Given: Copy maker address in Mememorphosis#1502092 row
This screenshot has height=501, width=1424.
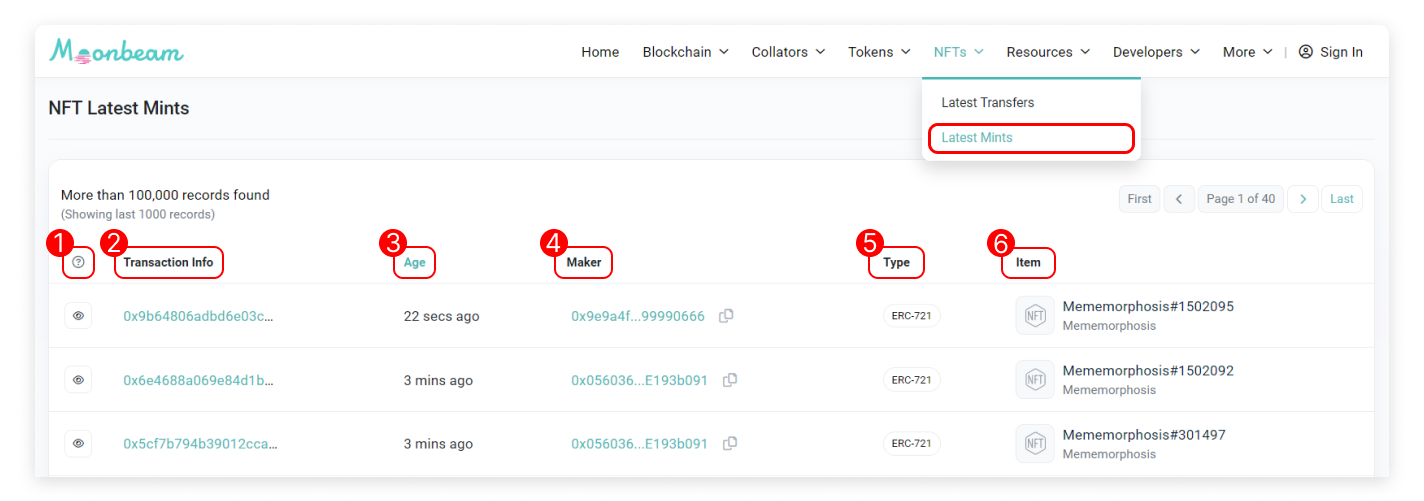Looking at the screenshot, I should point(731,380).
